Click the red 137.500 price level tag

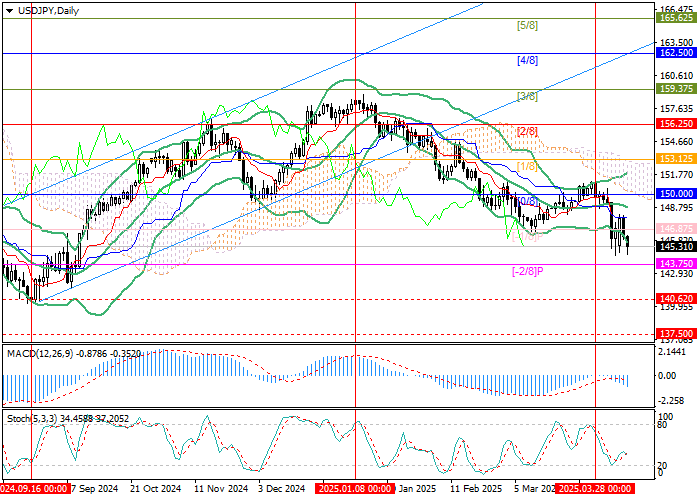click(677, 333)
